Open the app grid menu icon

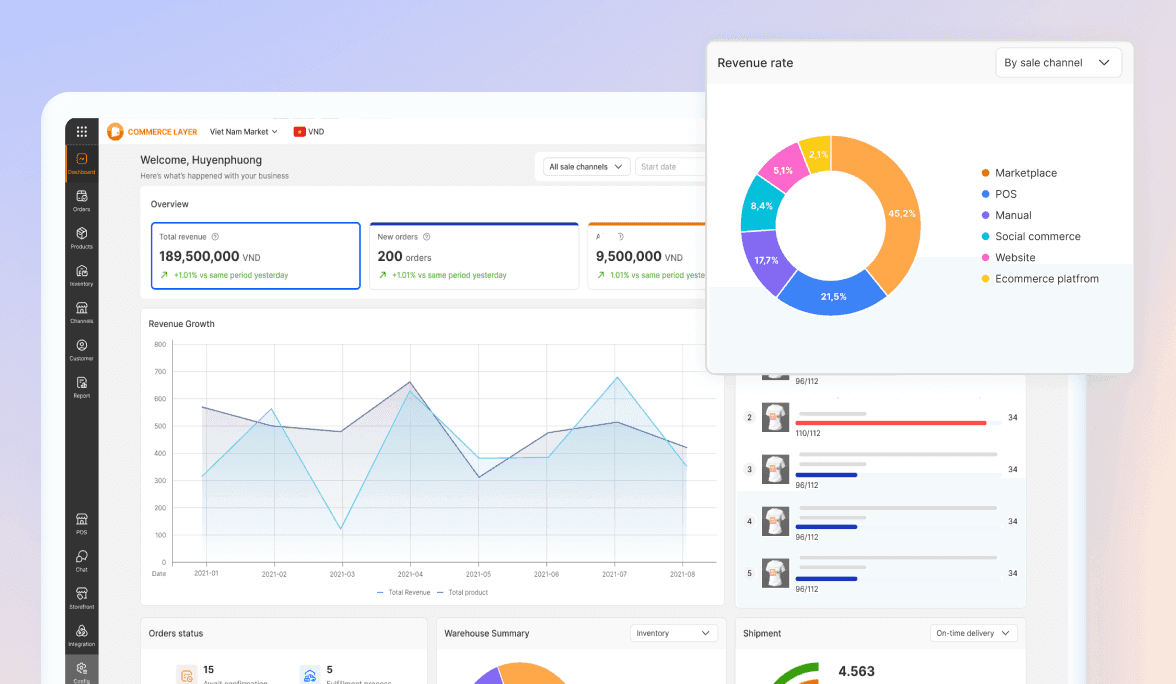click(x=82, y=131)
